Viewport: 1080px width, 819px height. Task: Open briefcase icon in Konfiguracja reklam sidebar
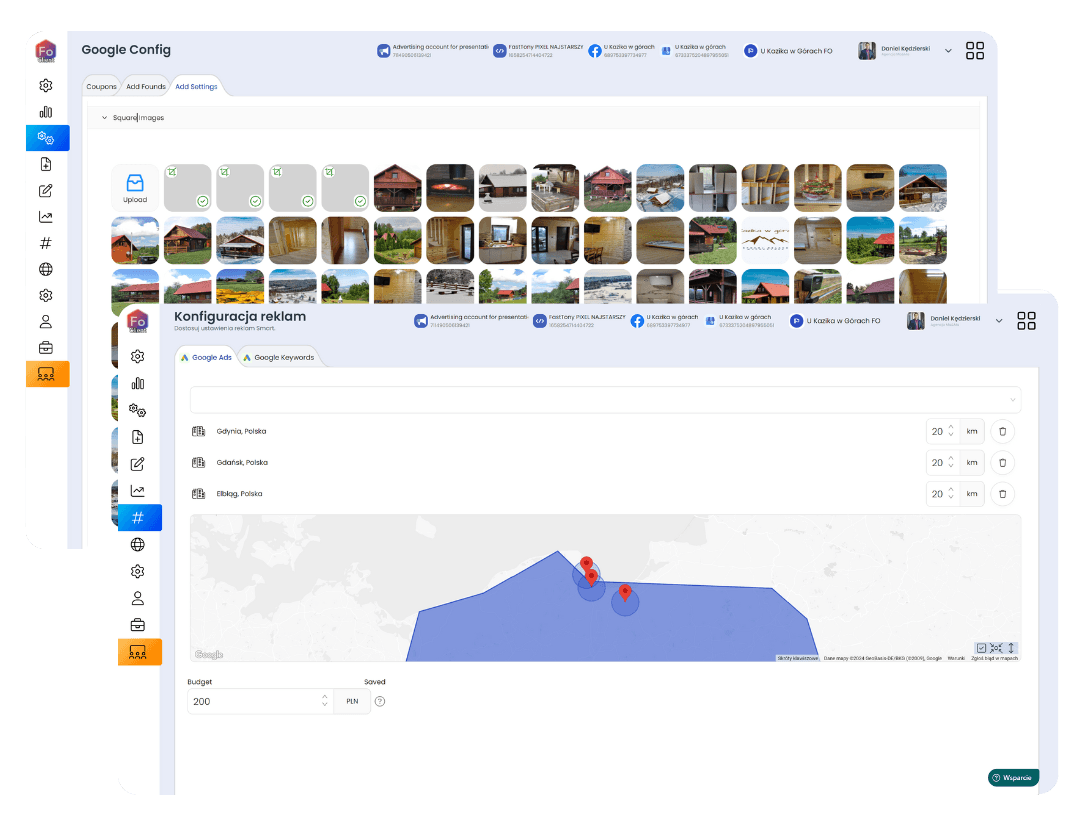pos(138,625)
